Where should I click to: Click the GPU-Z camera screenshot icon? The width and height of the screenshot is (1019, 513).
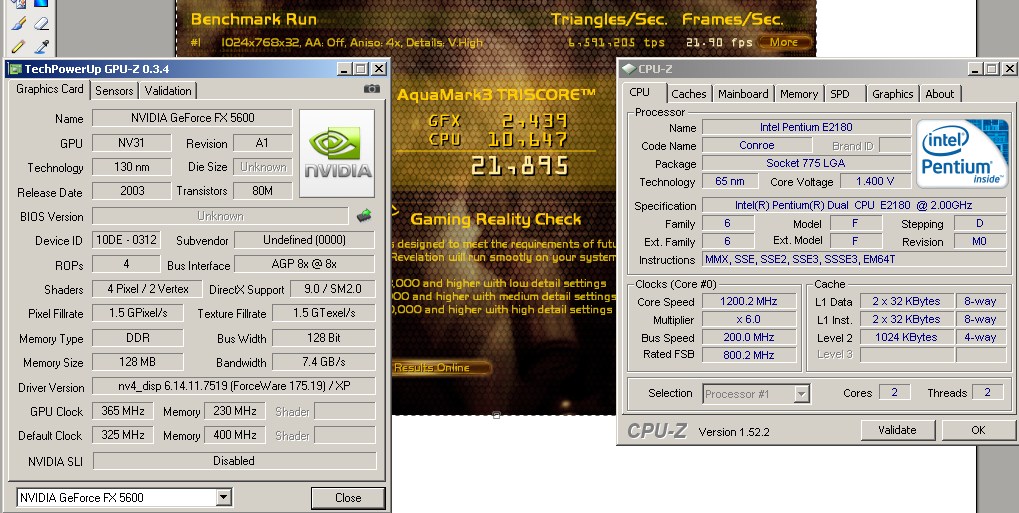372,88
